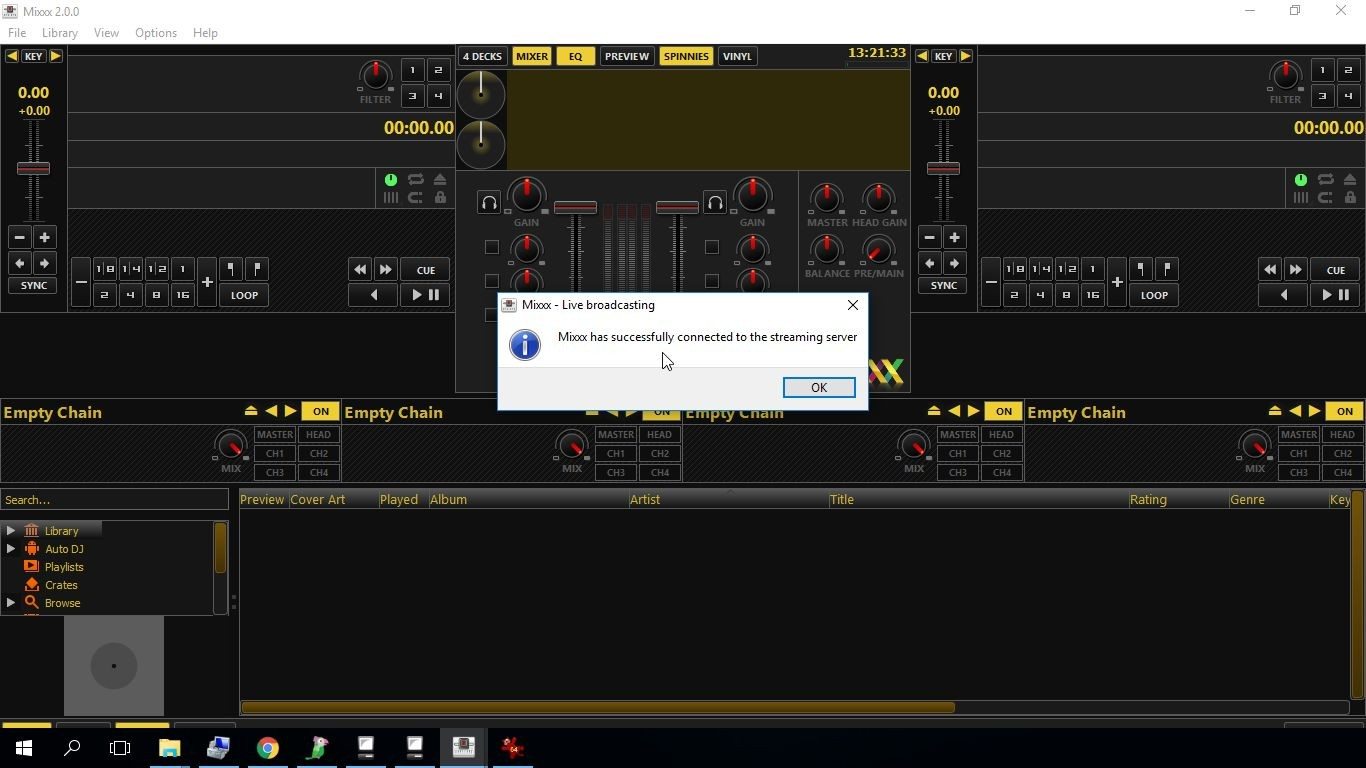The height and width of the screenshot is (768, 1366).
Task: Click right deck fast forward icon
Action: click(1295, 270)
